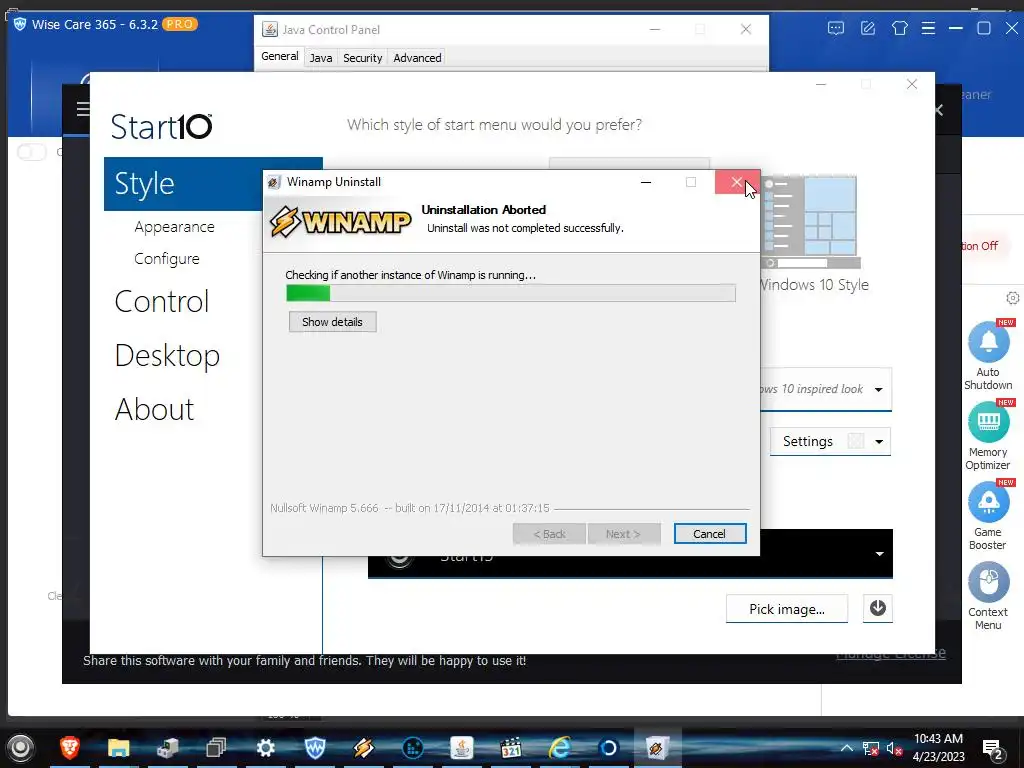Click Show details in Winamp Uninstall
This screenshot has width=1024, height=768.
click(332, 322)
